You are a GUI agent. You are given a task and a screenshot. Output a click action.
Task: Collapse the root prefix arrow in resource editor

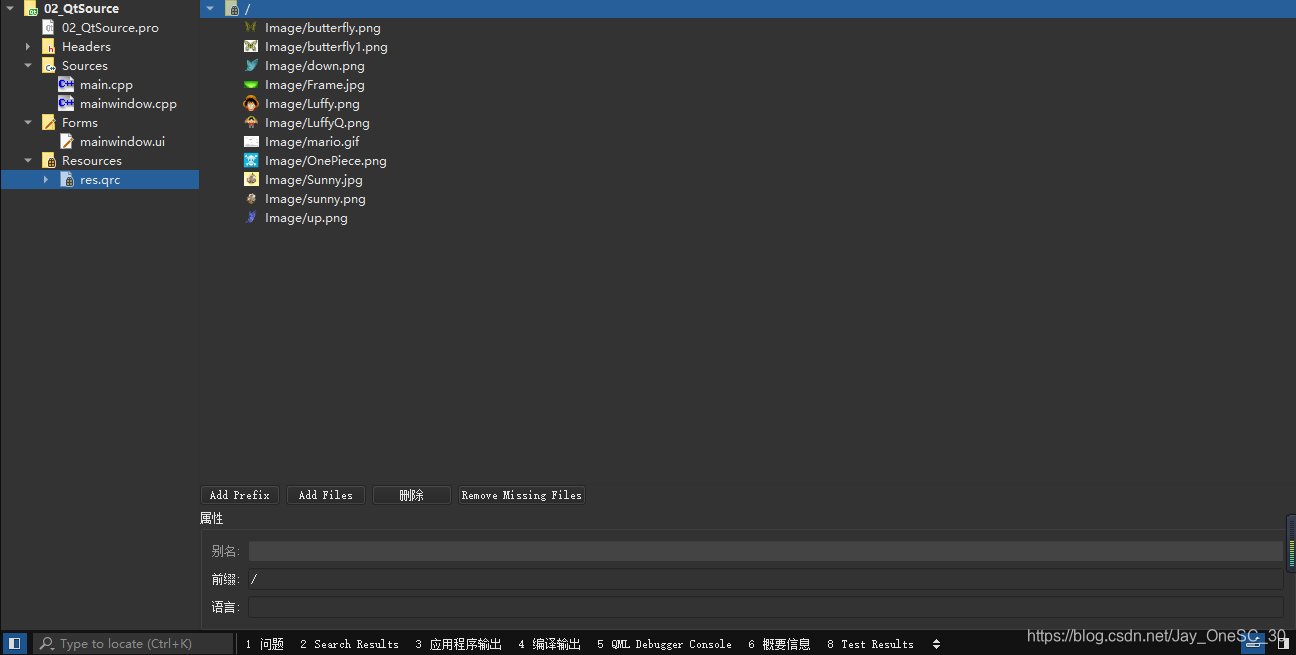point(210,9)
